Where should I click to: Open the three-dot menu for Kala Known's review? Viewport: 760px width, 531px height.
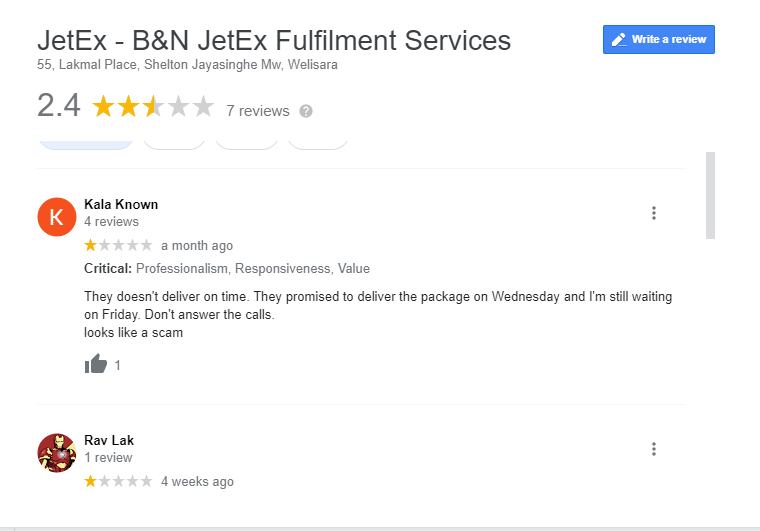coord(654,213)
